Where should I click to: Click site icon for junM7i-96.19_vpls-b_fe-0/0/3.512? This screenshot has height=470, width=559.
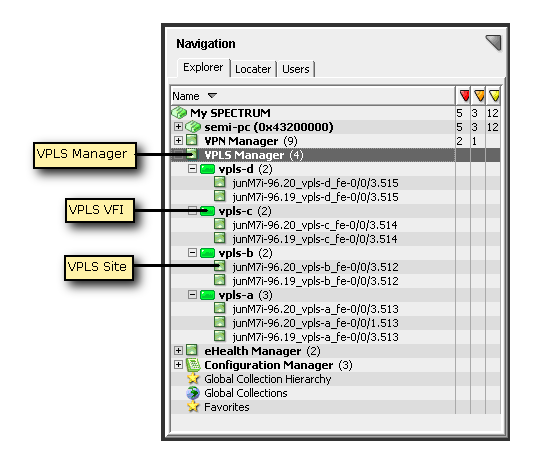point(220,280)
